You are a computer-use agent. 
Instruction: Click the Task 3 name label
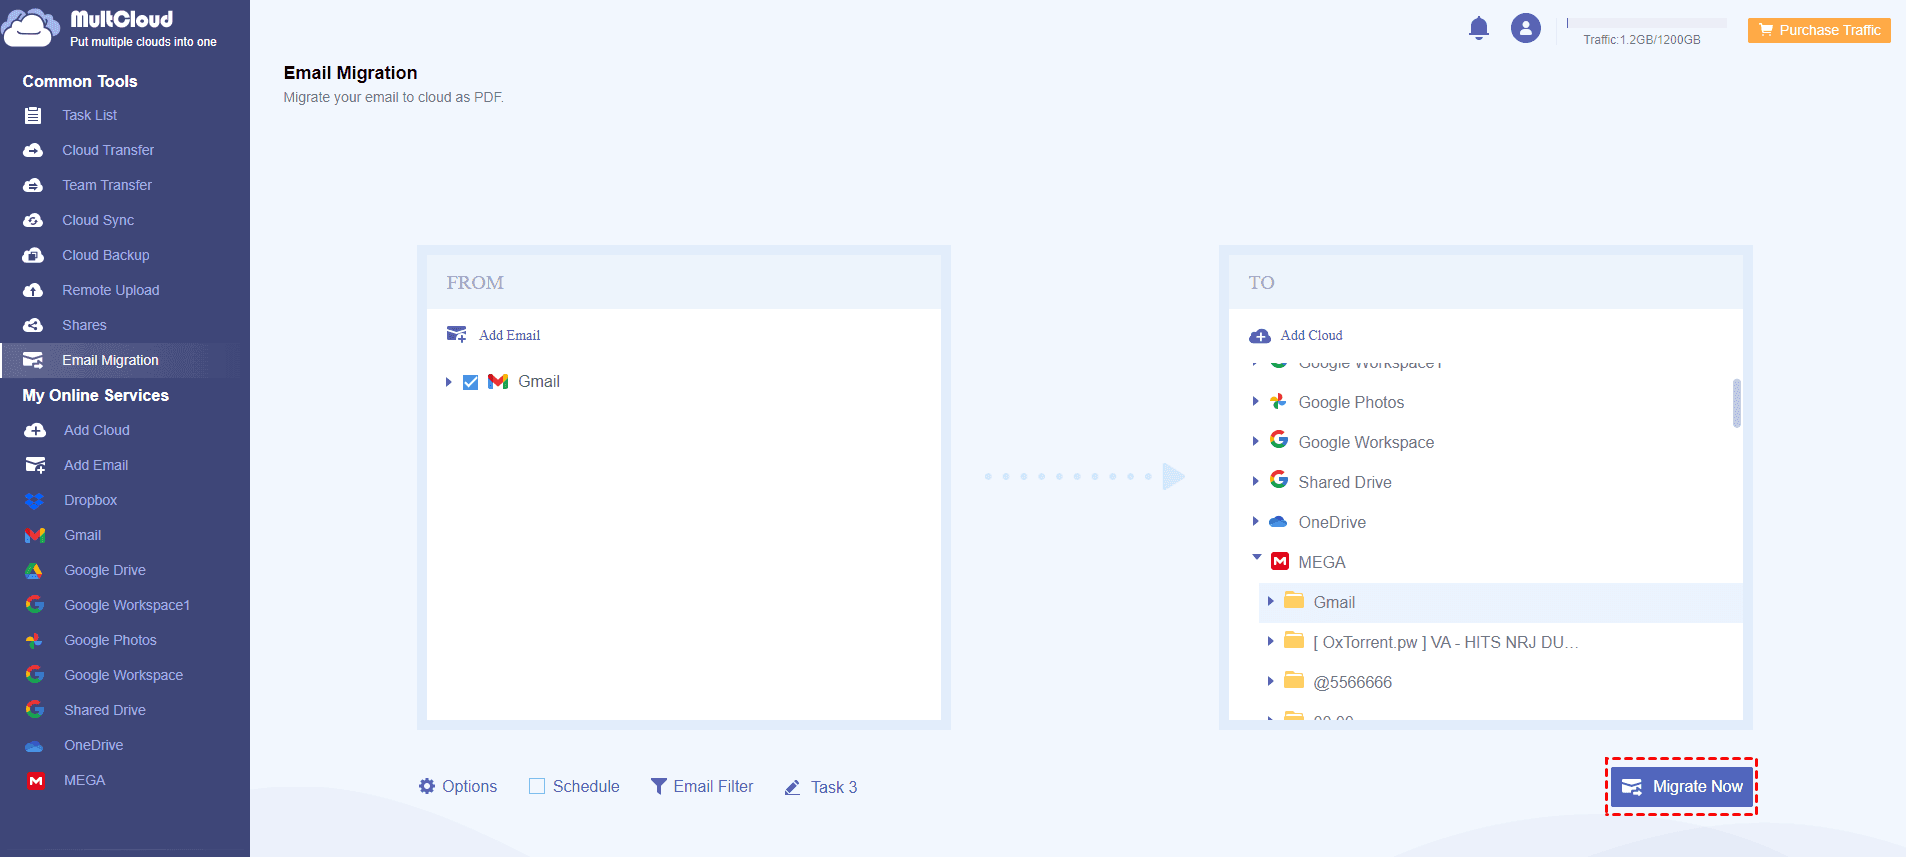[x=834, y=787]
